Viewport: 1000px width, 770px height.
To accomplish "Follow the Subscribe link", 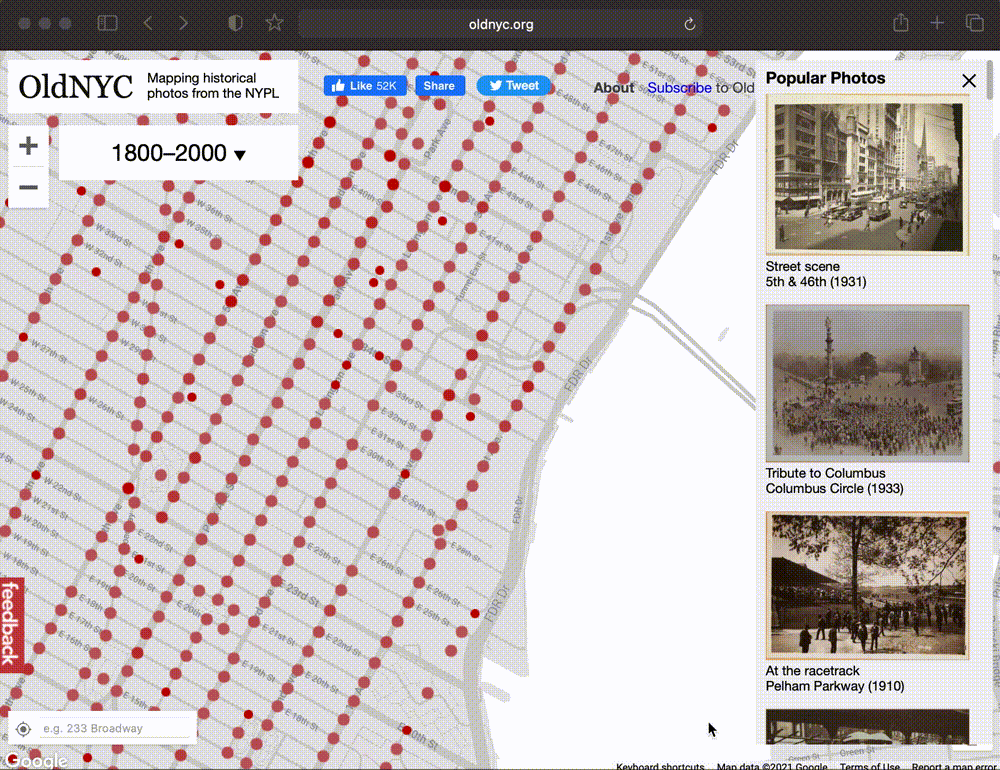I will (679, 87).
